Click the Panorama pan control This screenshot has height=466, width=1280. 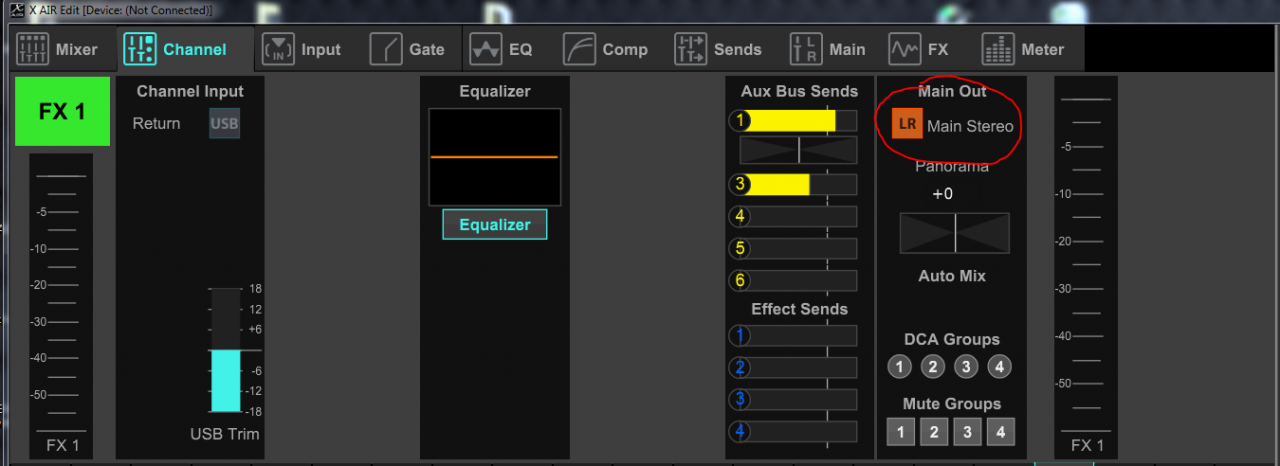(954, 233)
